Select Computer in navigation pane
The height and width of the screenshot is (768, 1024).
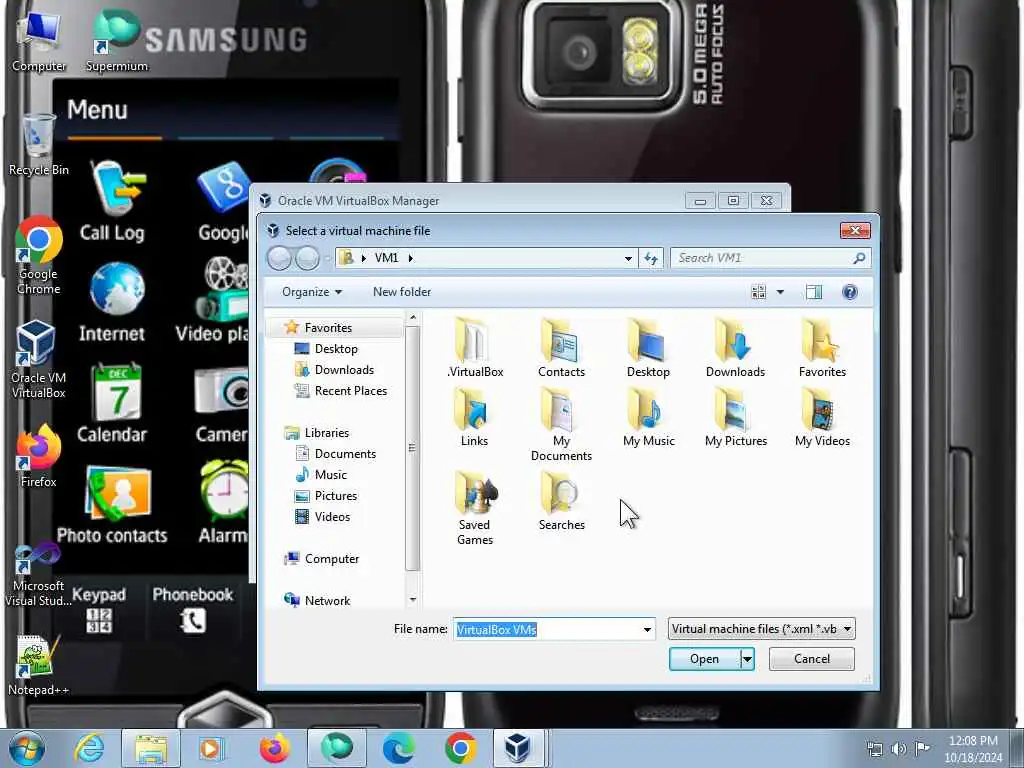pyautogui.click(x=332, y=559)
